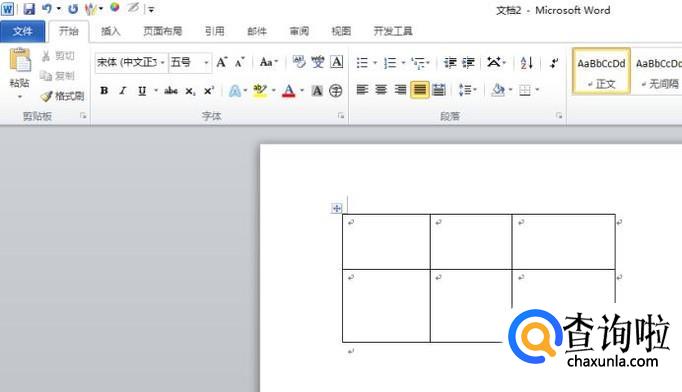
Task: Apply the red font color swatch
Action: pyautogui.click(x=289, y=90)
